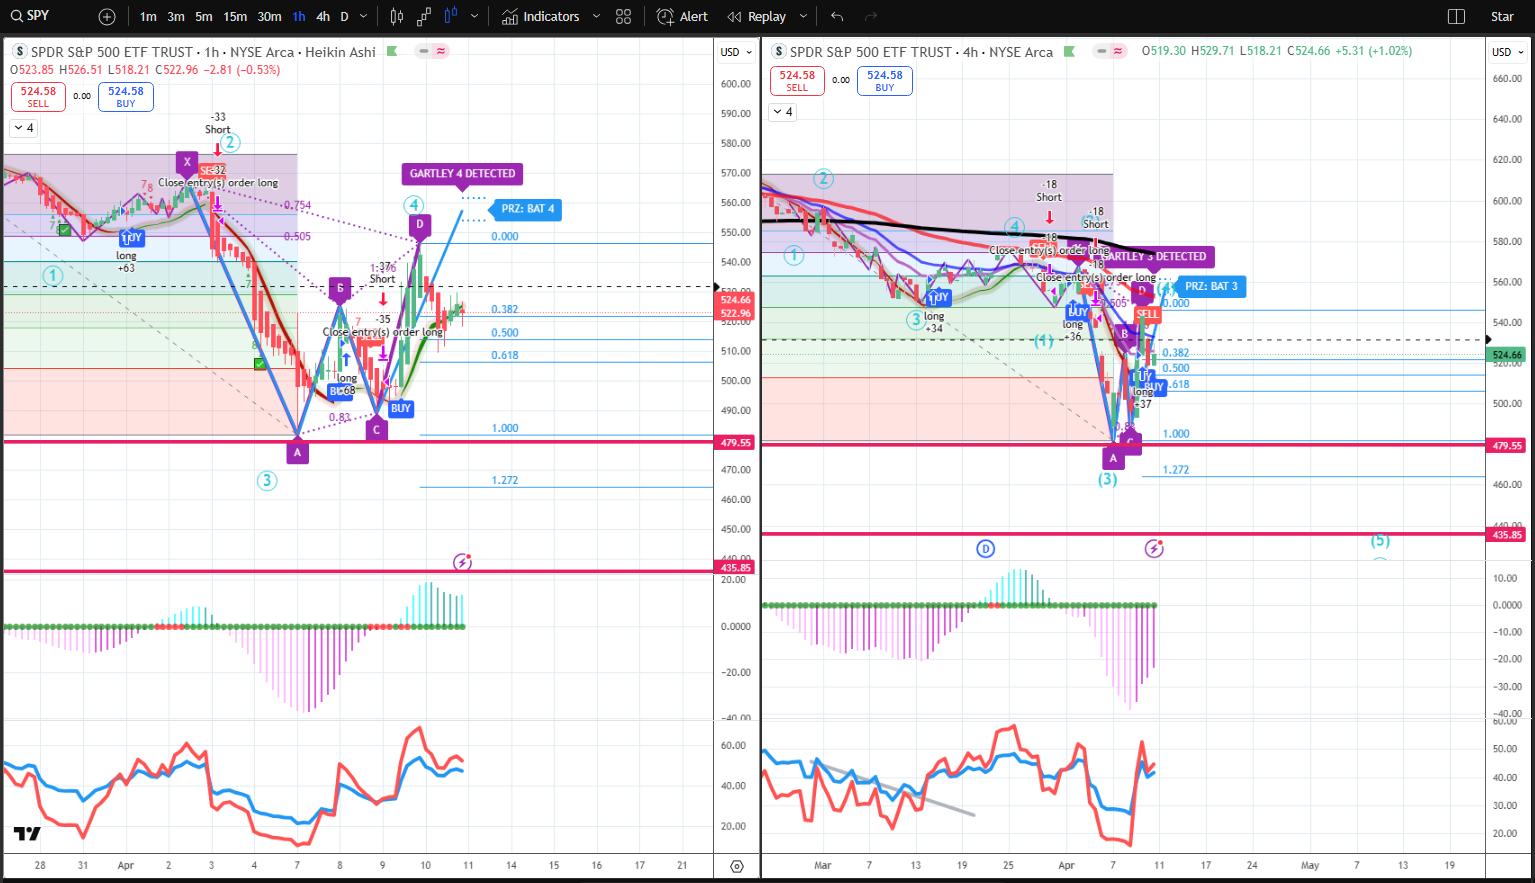Click the add symbol plus icon
This screenshot has width=1535, height=883.
pos(107,17)
